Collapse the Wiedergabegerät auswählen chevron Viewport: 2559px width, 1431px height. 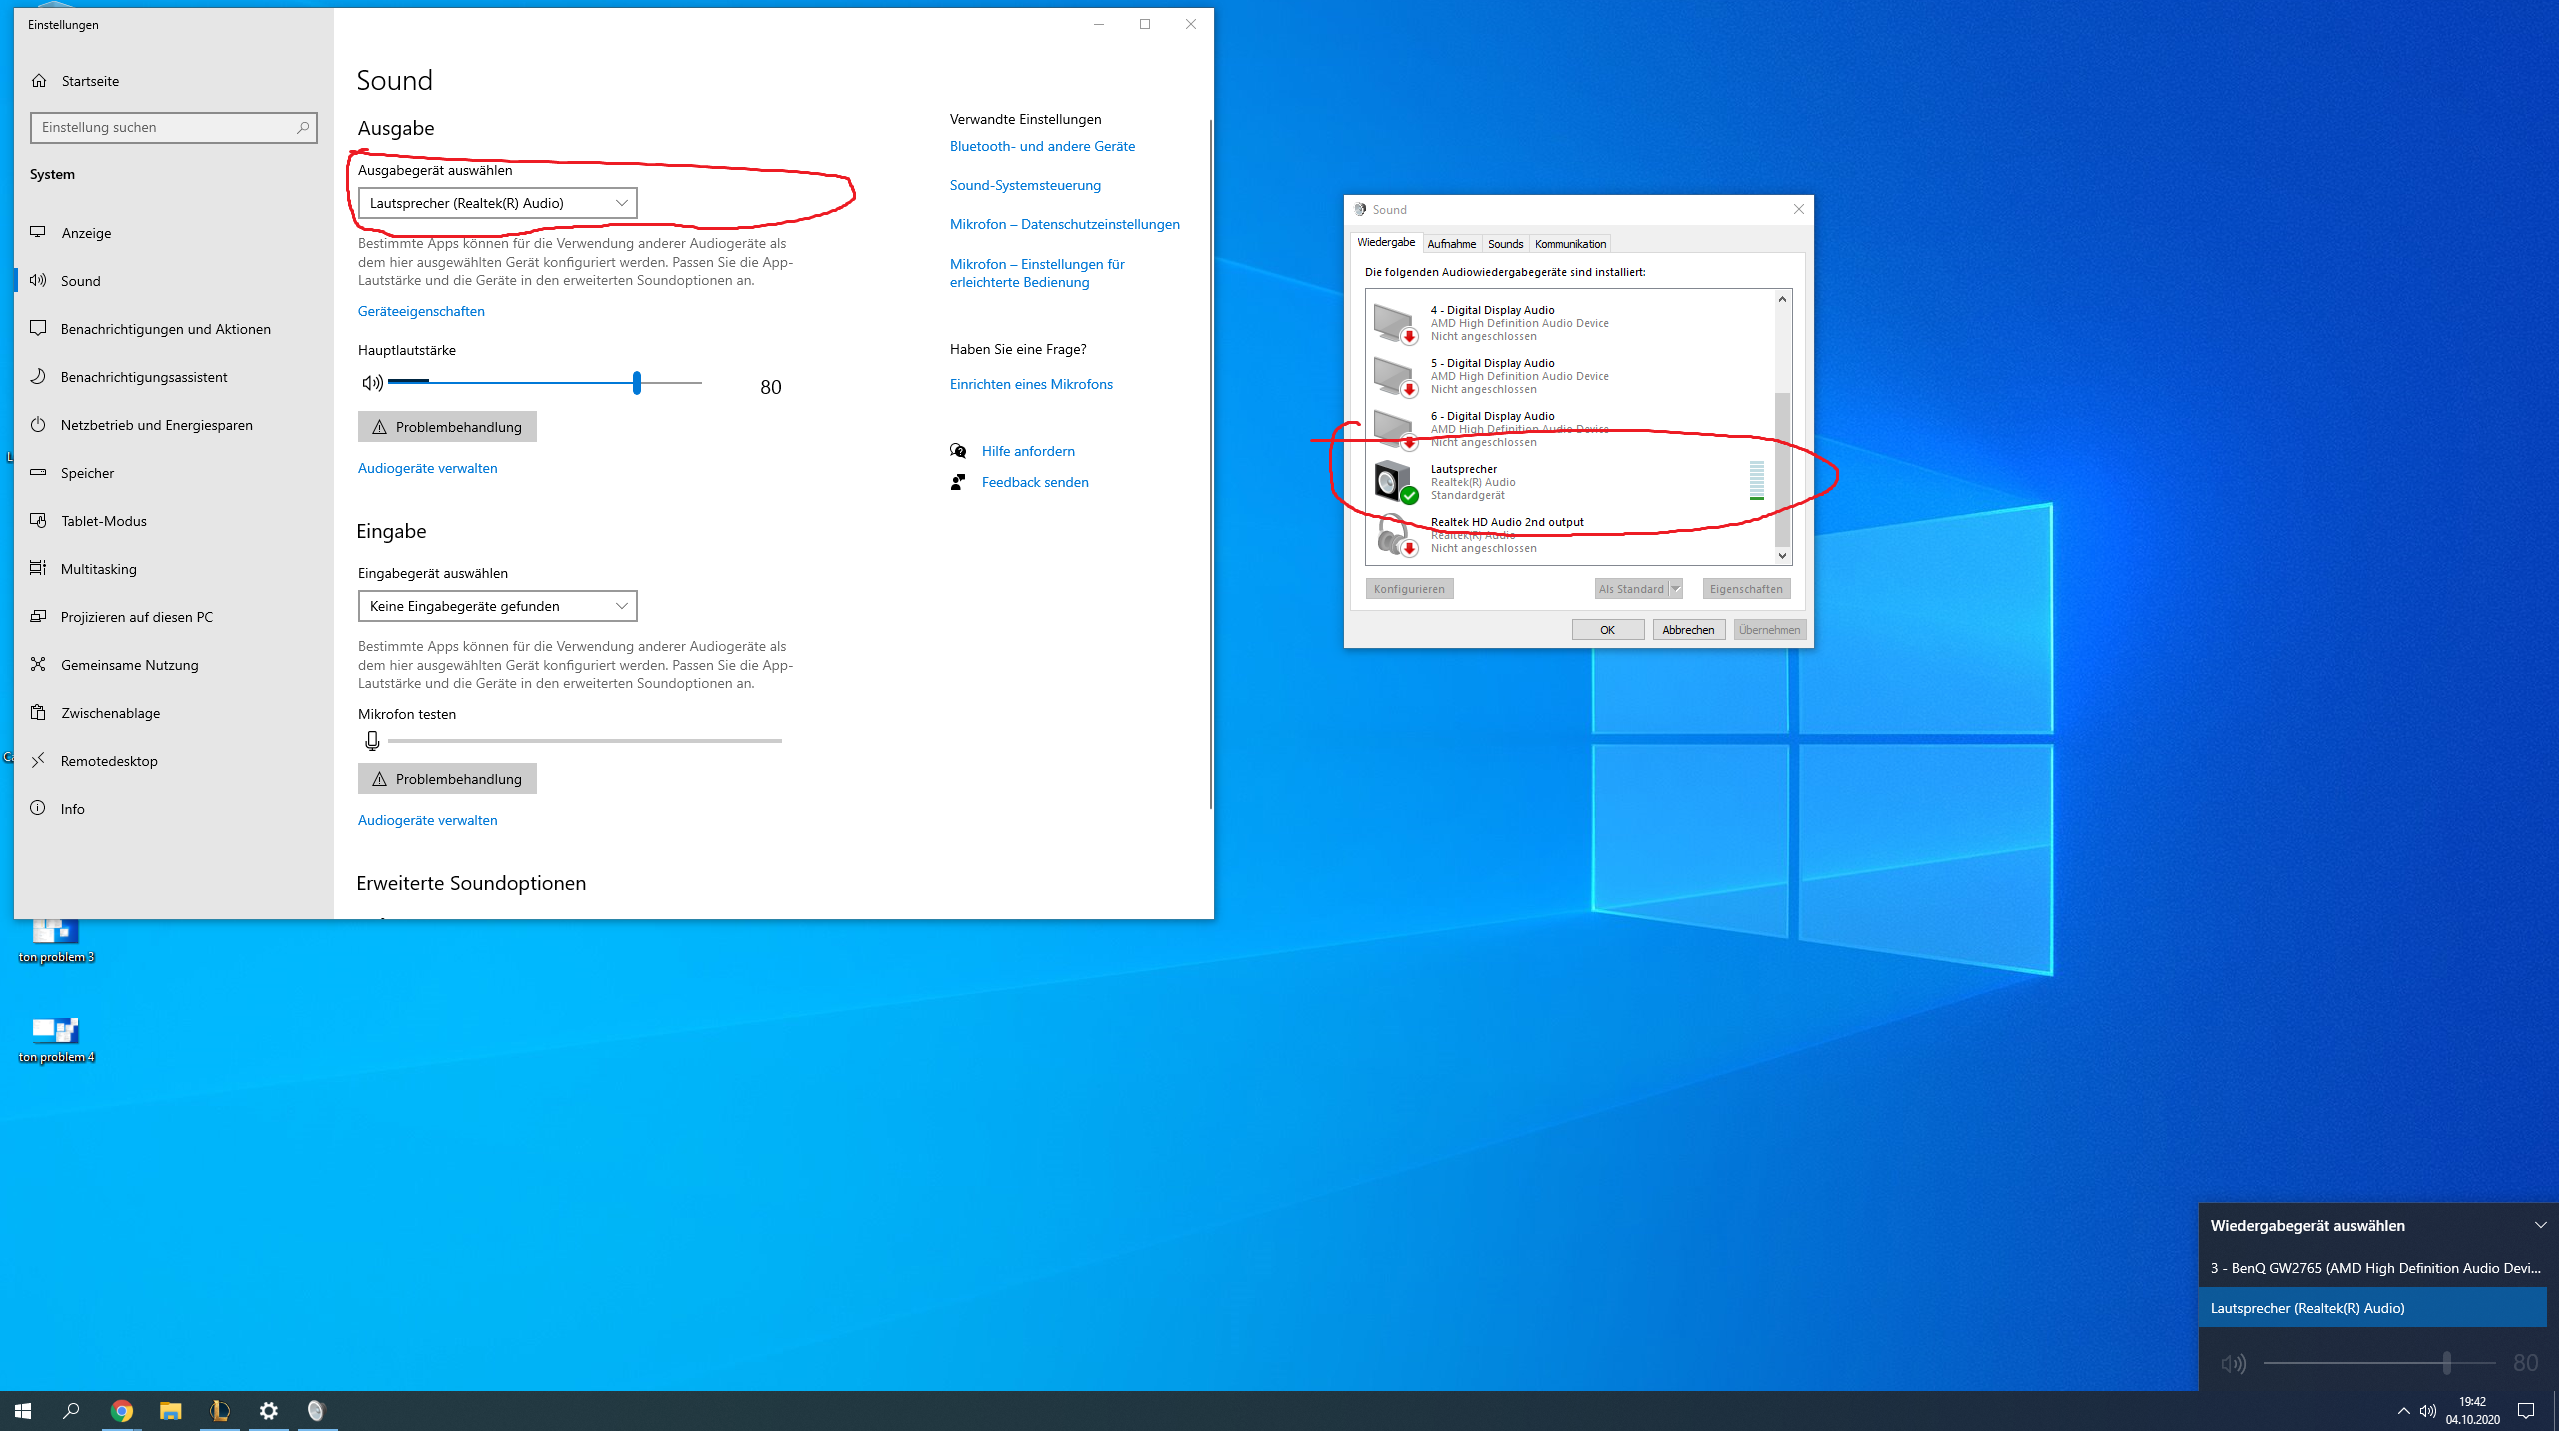[x=2540, y=1226]
